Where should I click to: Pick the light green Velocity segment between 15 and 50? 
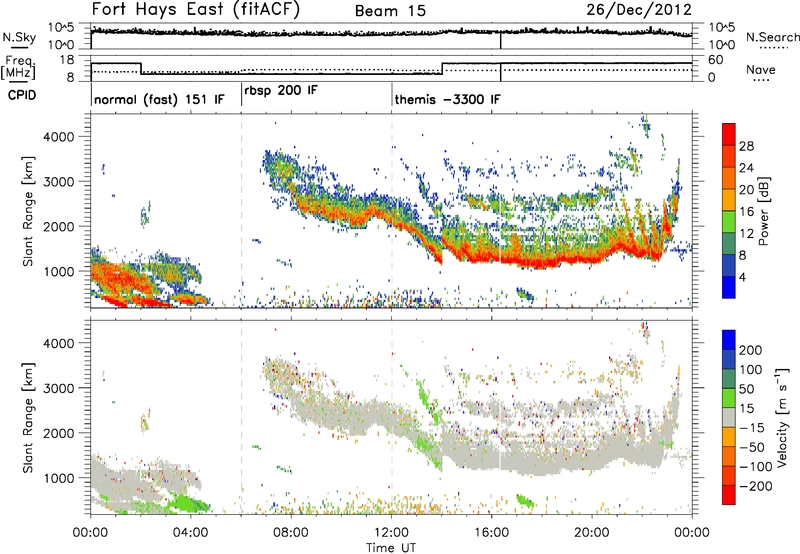pos(729,397)
